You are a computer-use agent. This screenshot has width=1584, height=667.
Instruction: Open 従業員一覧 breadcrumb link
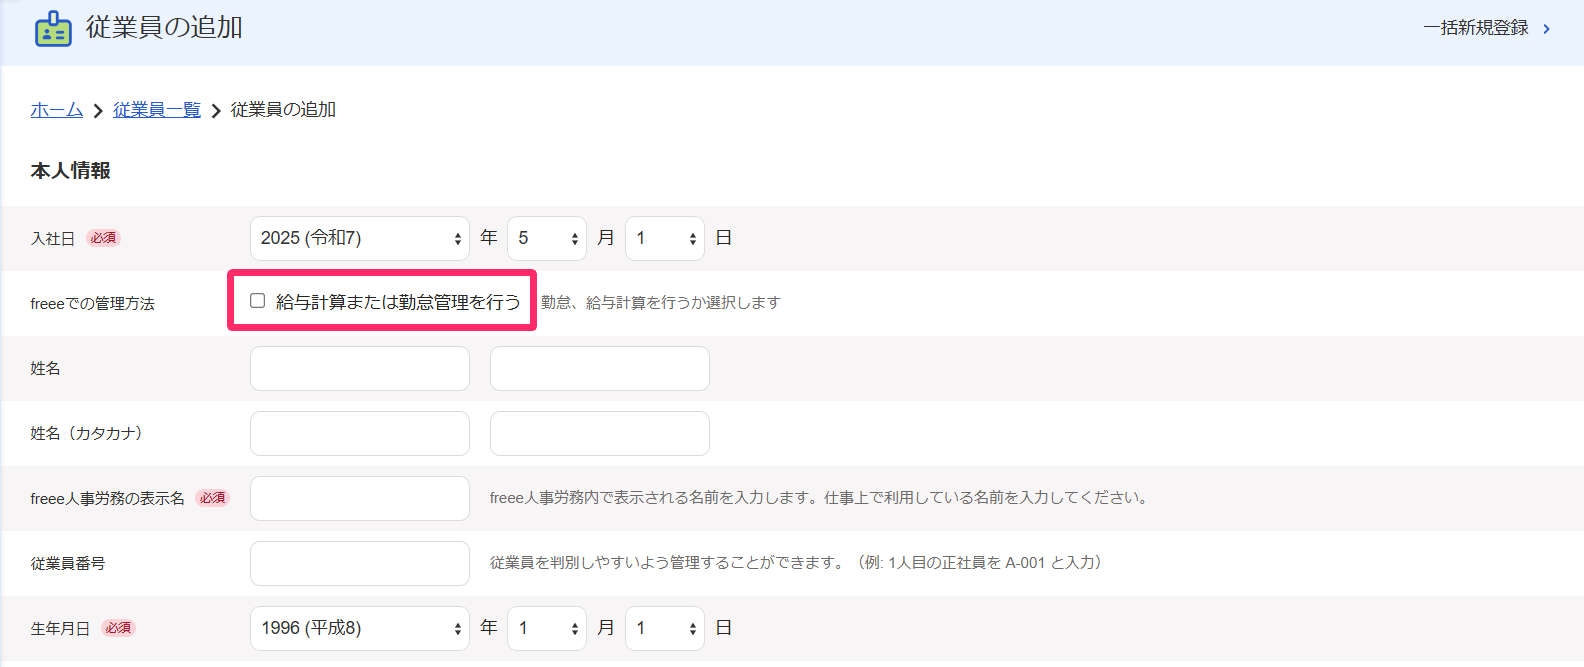coord(157,110)
